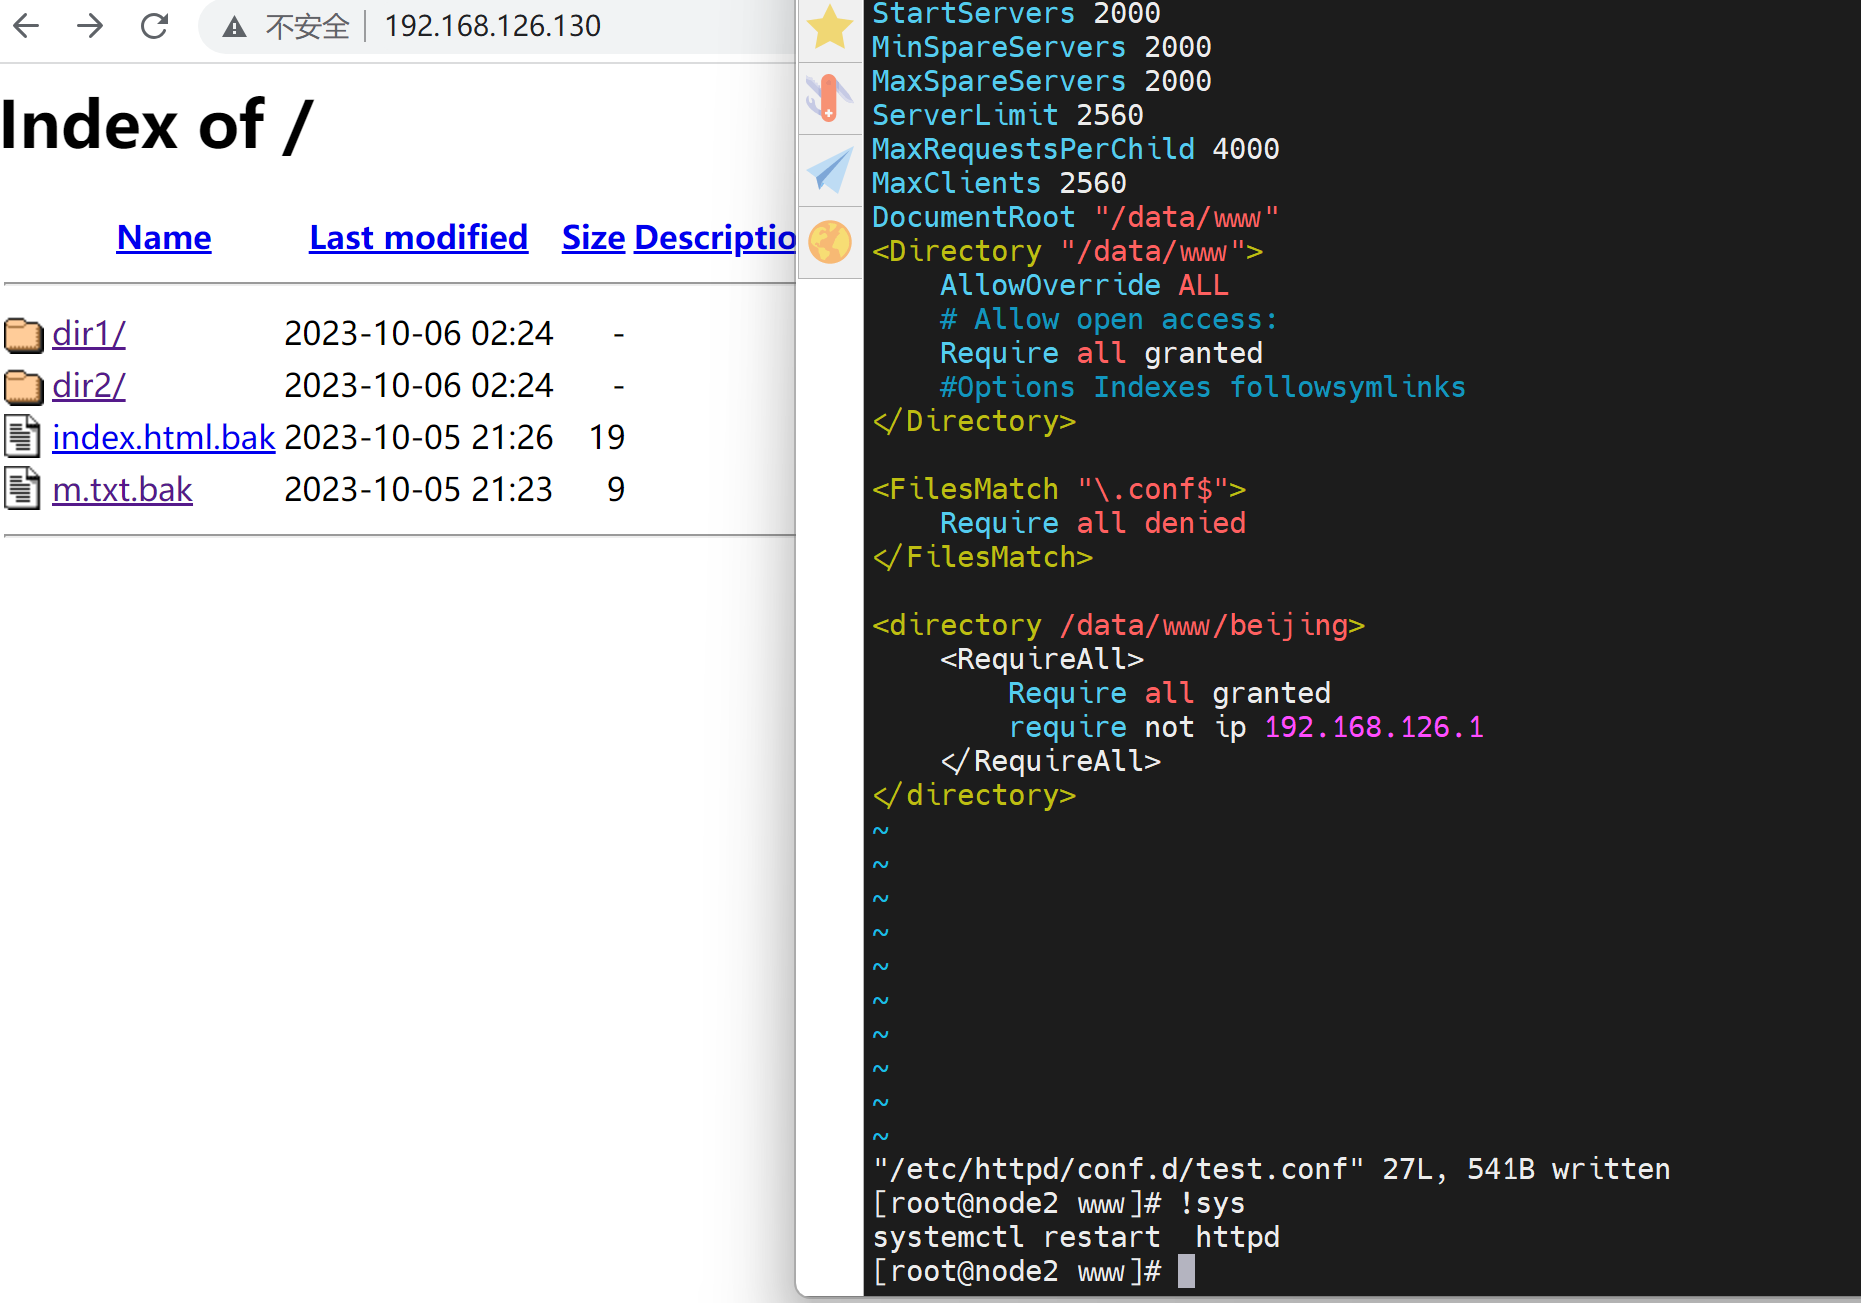Sort listing by Last modified header

(418, 238)
